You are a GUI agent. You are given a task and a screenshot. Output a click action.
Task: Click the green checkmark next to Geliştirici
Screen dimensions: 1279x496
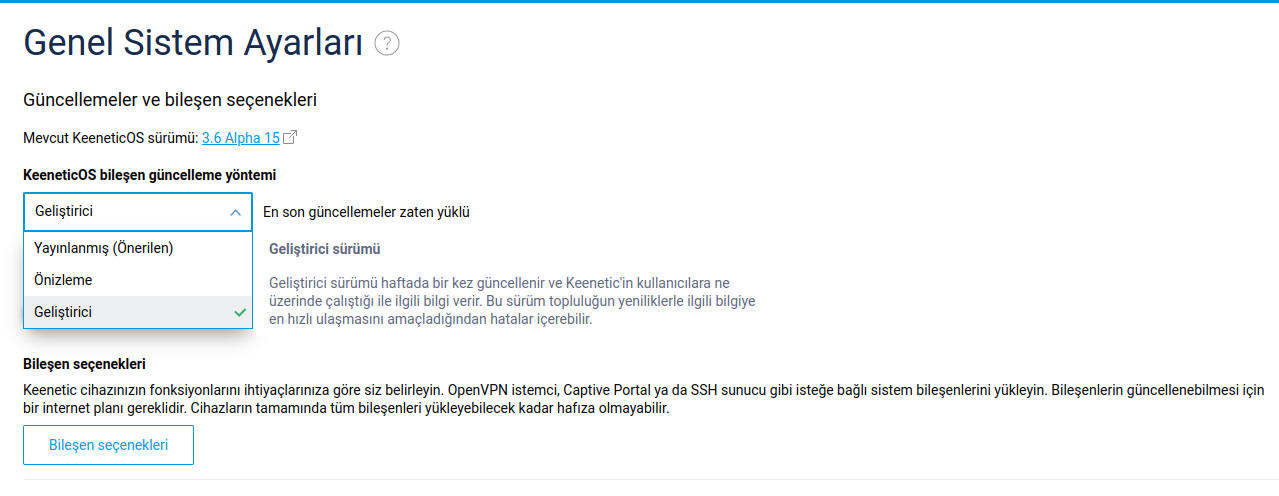point(240,312)
